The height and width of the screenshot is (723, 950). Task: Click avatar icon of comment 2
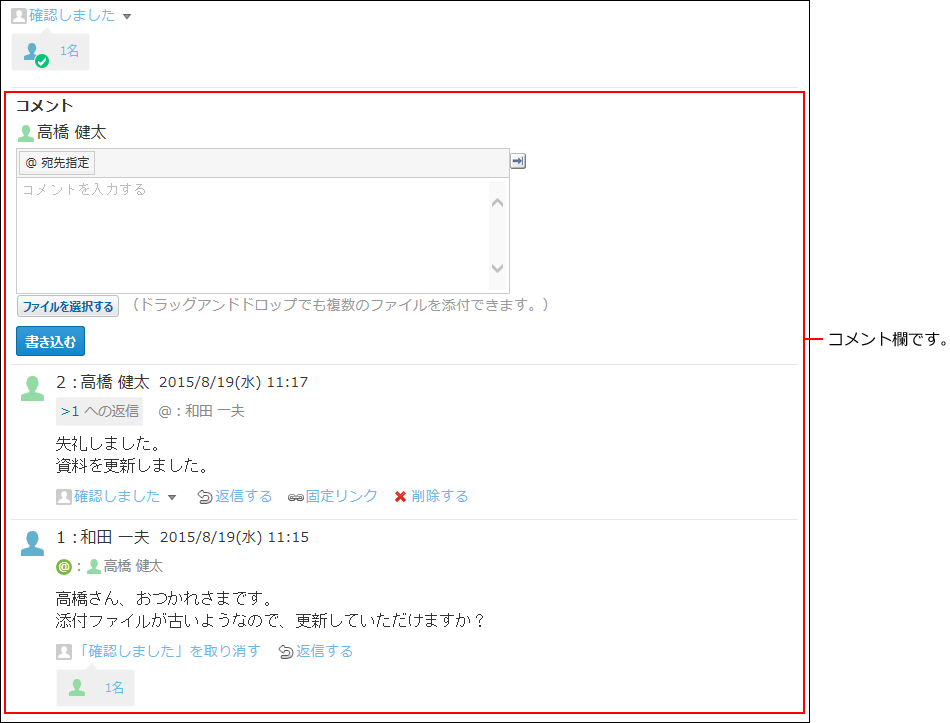coord(32,388)
